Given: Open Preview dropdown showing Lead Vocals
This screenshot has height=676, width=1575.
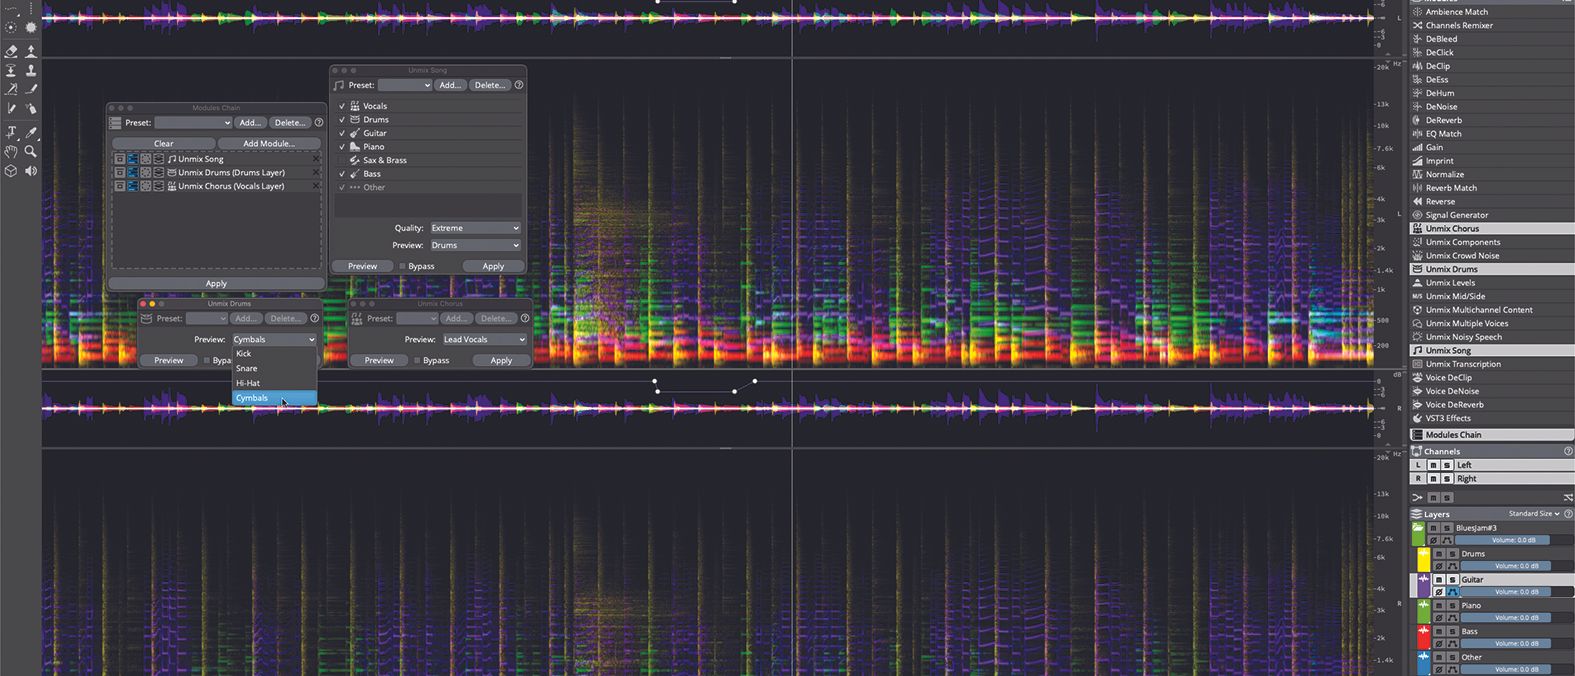Looking at the screenshot, I should pos(484,339).
